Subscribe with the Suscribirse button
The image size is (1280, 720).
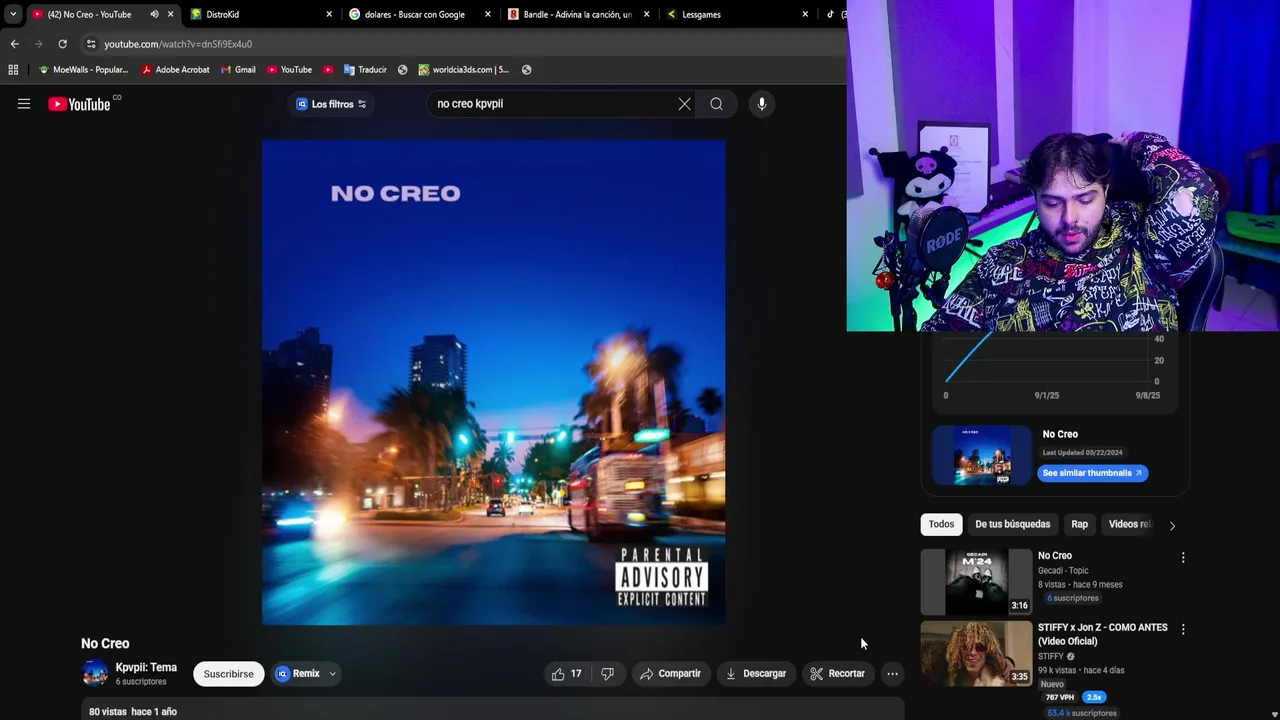(x=228, y=674)
